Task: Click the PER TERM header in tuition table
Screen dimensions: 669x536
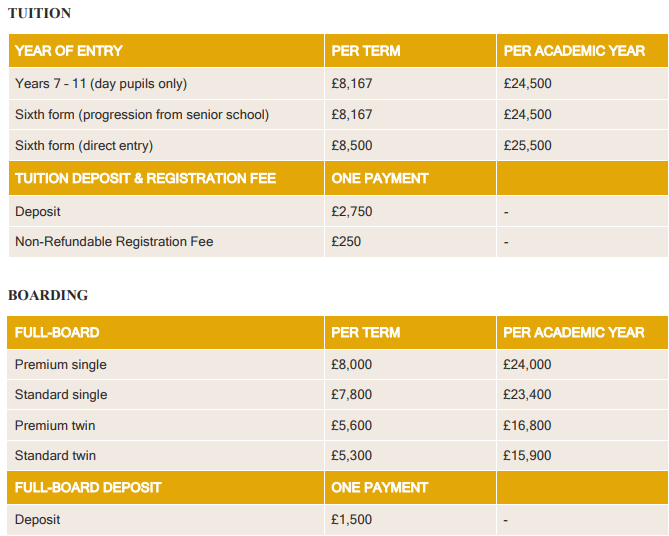Action: pyautogui.click(x=366, y=51)
